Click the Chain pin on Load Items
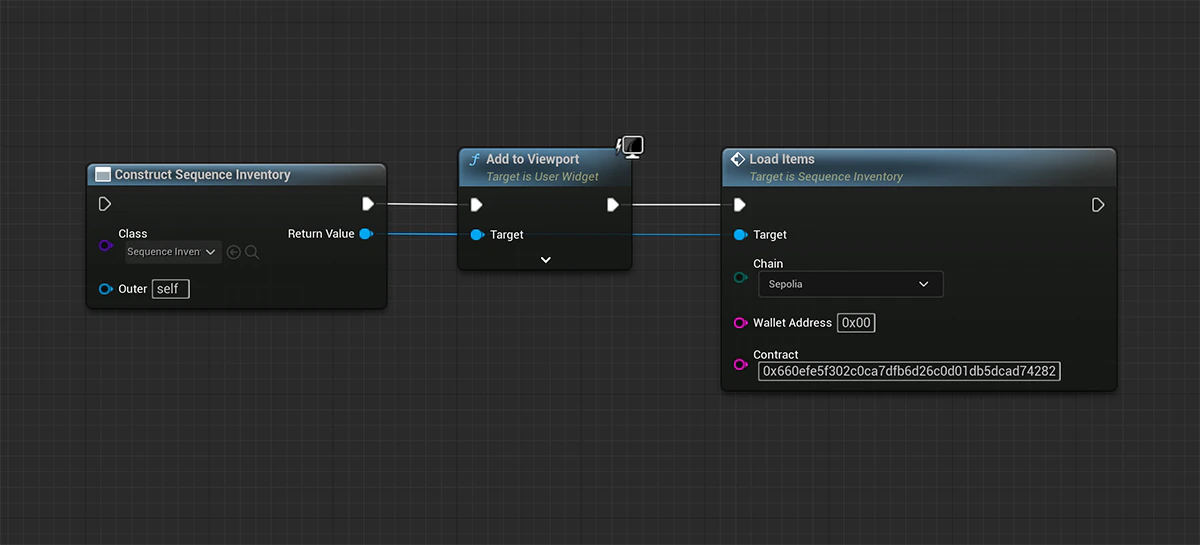1200x545 pixels. 741,277
